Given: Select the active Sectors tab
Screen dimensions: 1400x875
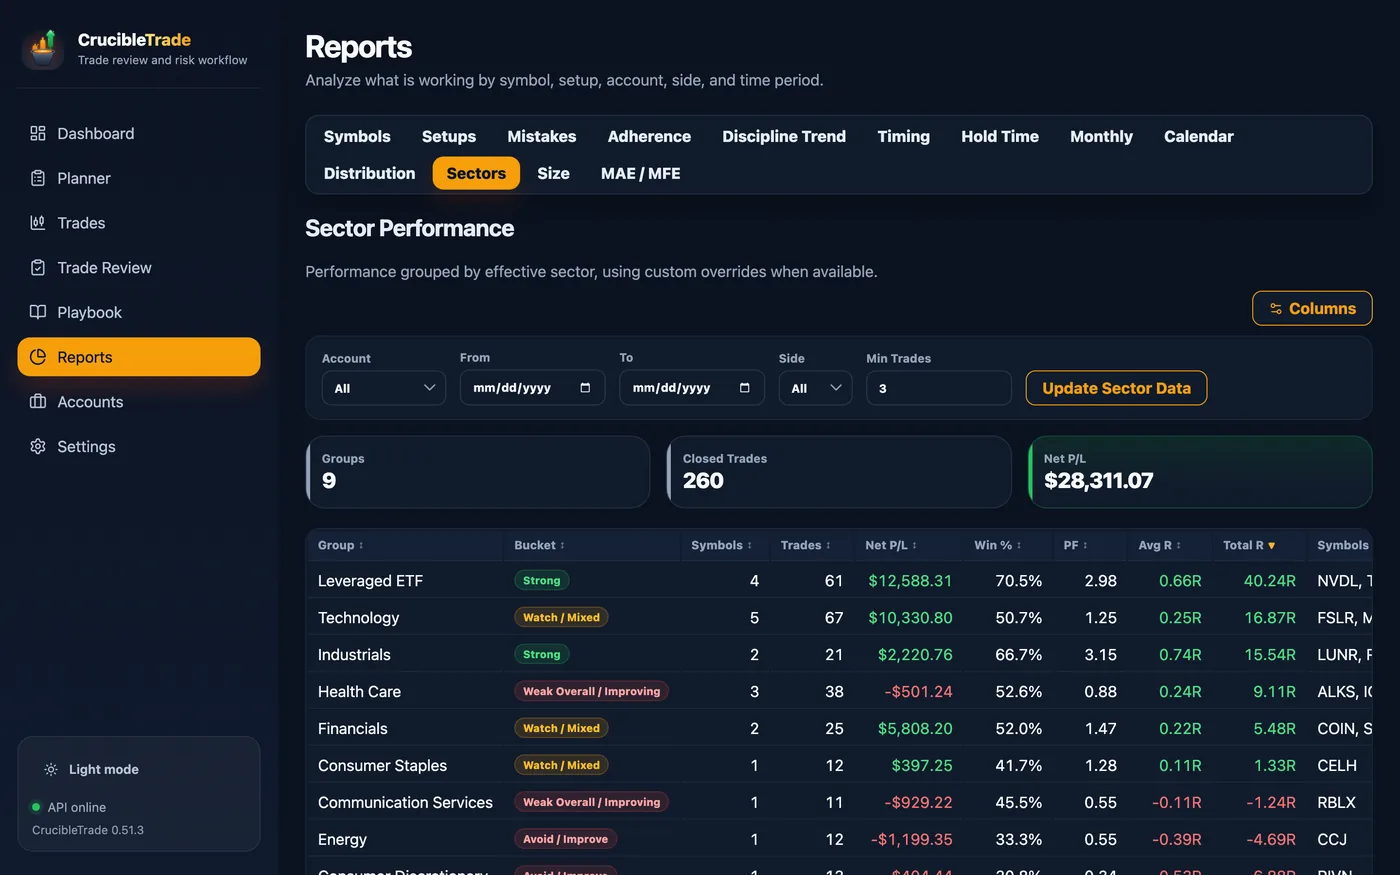Looking at the screenshot, I should coord(476,173).
